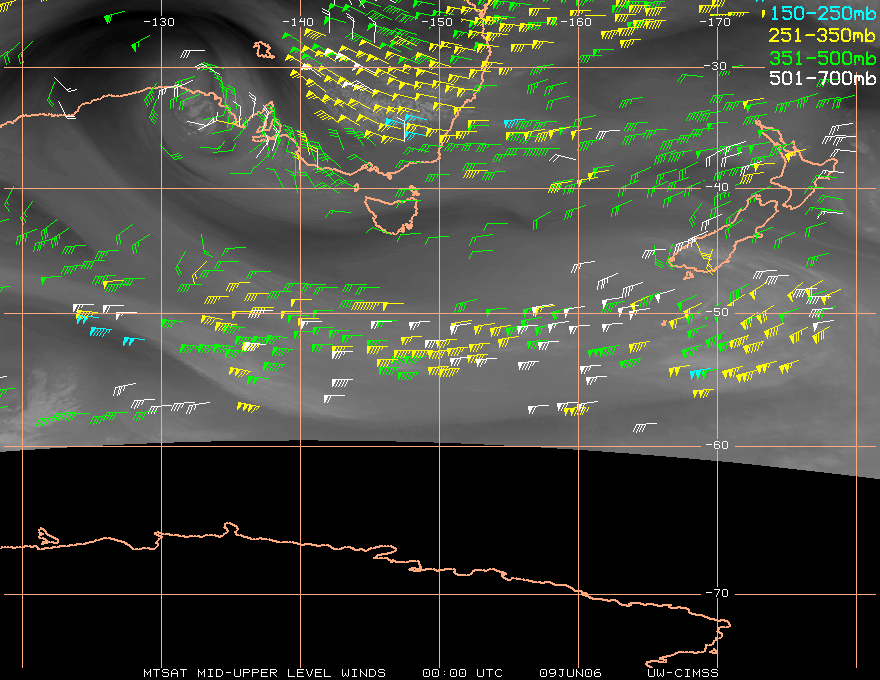This screenshot has width=880, height=680.
Task: Select the 00:00 UTC timestamp
Action: [x=462, y=673]
